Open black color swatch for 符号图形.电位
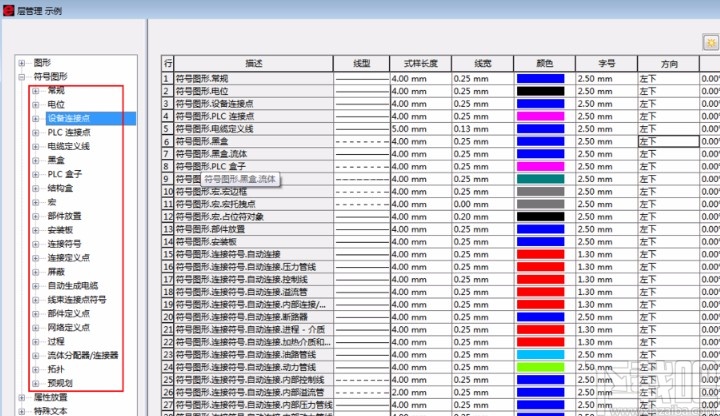Viewport: 720px width, 416px height. [x=540, y=91]
